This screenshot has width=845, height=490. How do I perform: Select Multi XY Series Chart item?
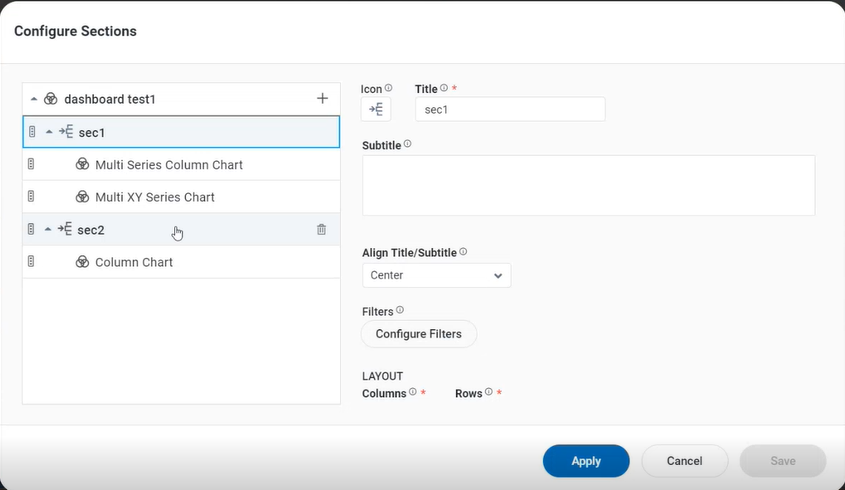coord(154,197)
